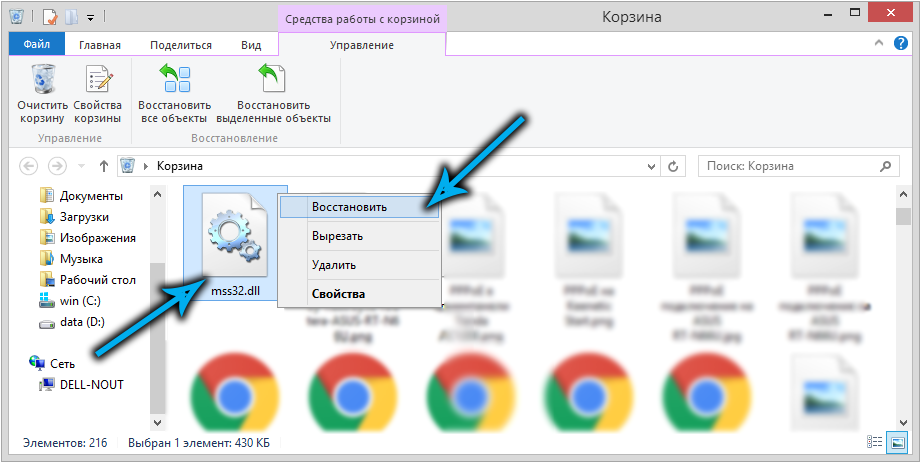
Task: Choose Удалить in the context menu
Action: tap(359, 265)
